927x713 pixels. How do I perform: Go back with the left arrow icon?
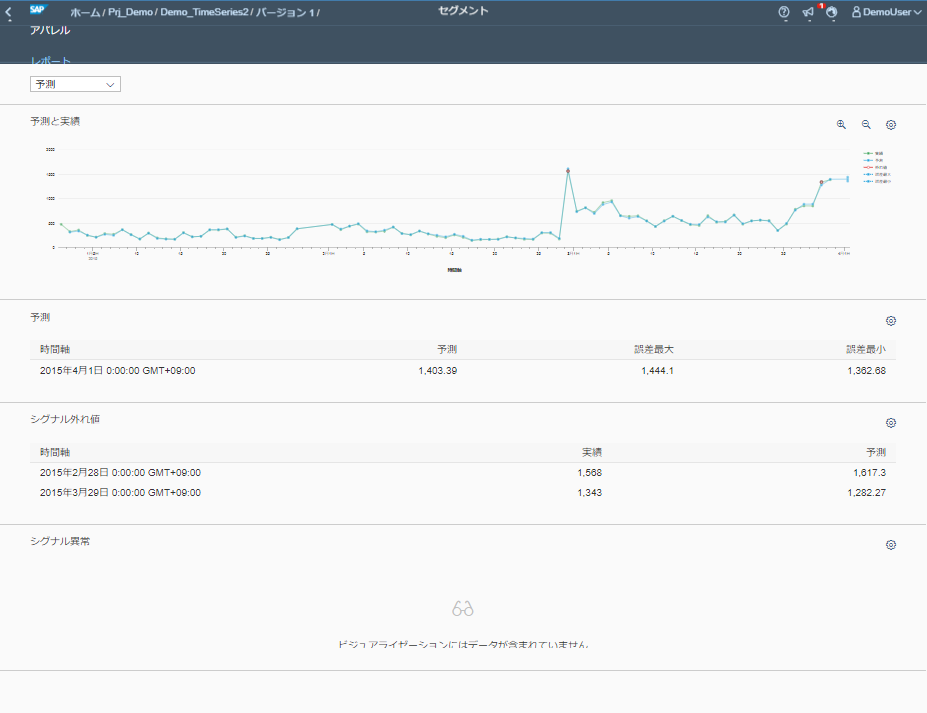[8, 12]
